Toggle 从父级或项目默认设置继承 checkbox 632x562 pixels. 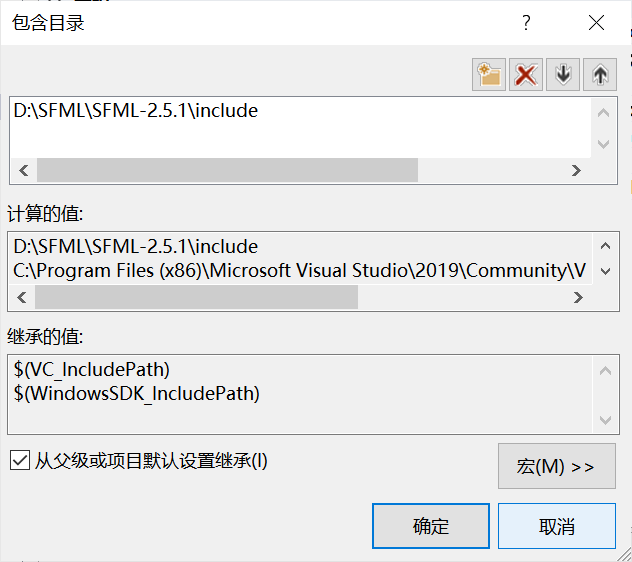click(x=20, y=460)
